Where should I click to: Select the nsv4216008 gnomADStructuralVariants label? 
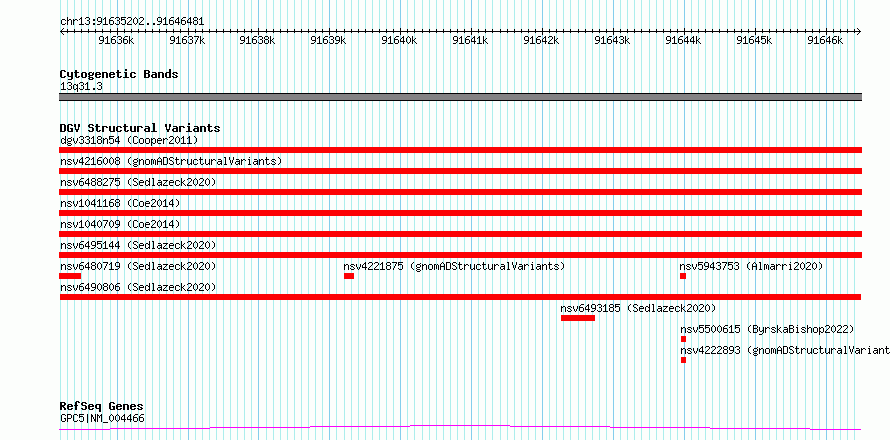171,161
